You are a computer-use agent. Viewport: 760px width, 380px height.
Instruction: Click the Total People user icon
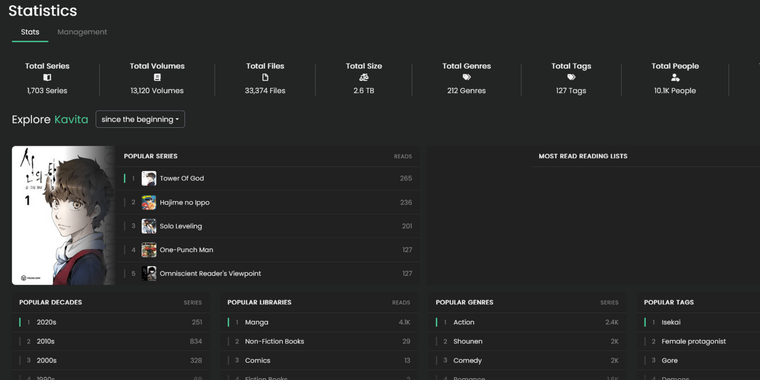(x=675, y=78)
